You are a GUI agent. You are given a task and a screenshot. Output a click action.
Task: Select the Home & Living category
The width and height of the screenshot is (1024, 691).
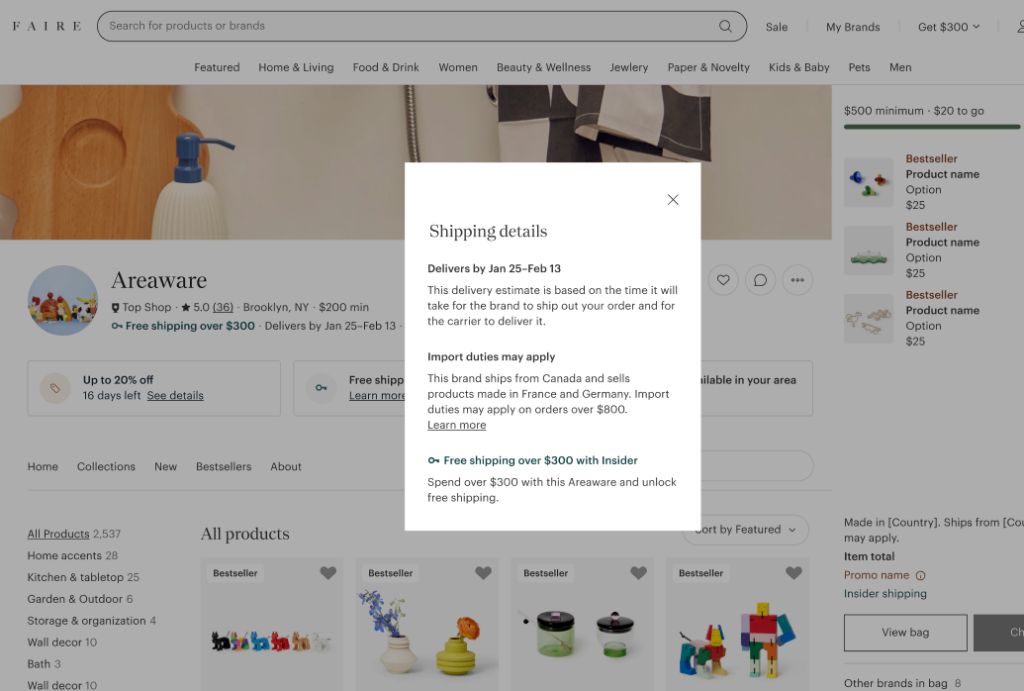click(x=296, y=67)
